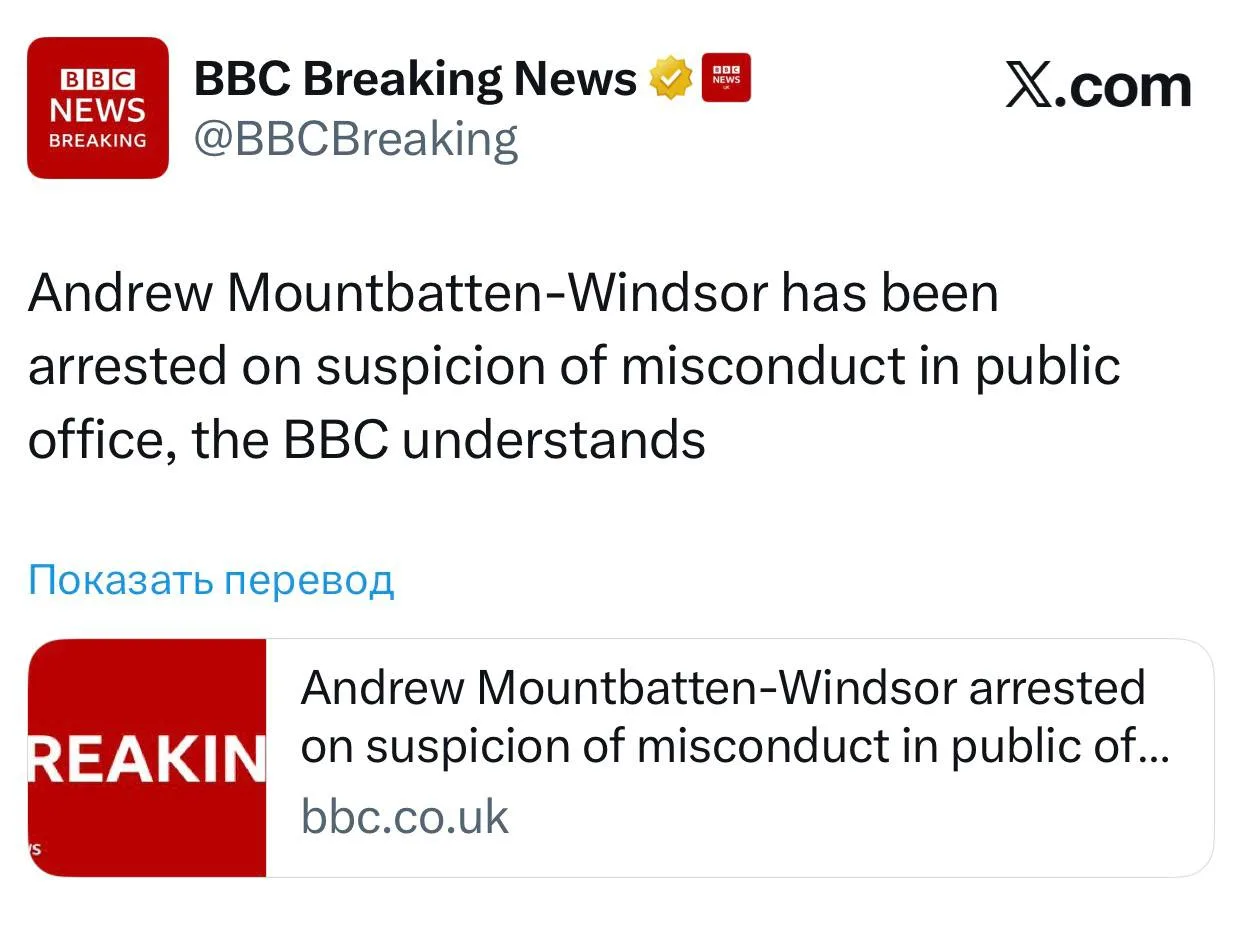
Task: Click the word BREAKING inside the profile avatar
Action: (98, 141)
